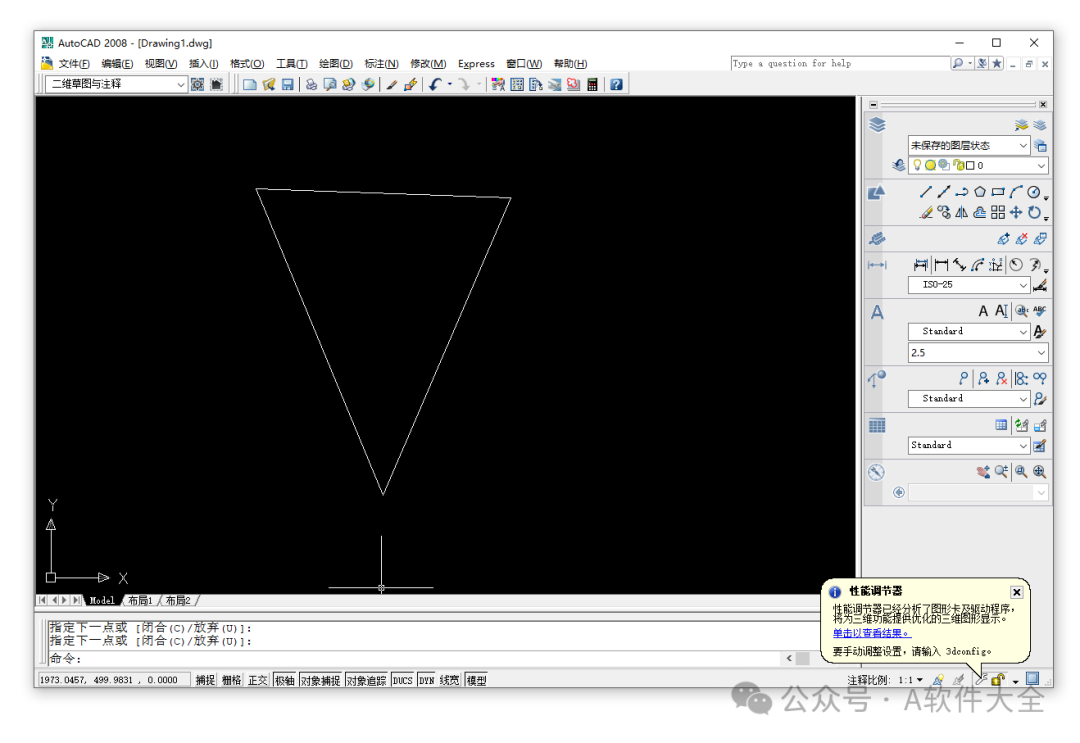Image resolution: width=1080 pixels, height=743 pixels.
Task: Choose the Copy objects tool
Action: pyautogui.click(x=944, y=213)
